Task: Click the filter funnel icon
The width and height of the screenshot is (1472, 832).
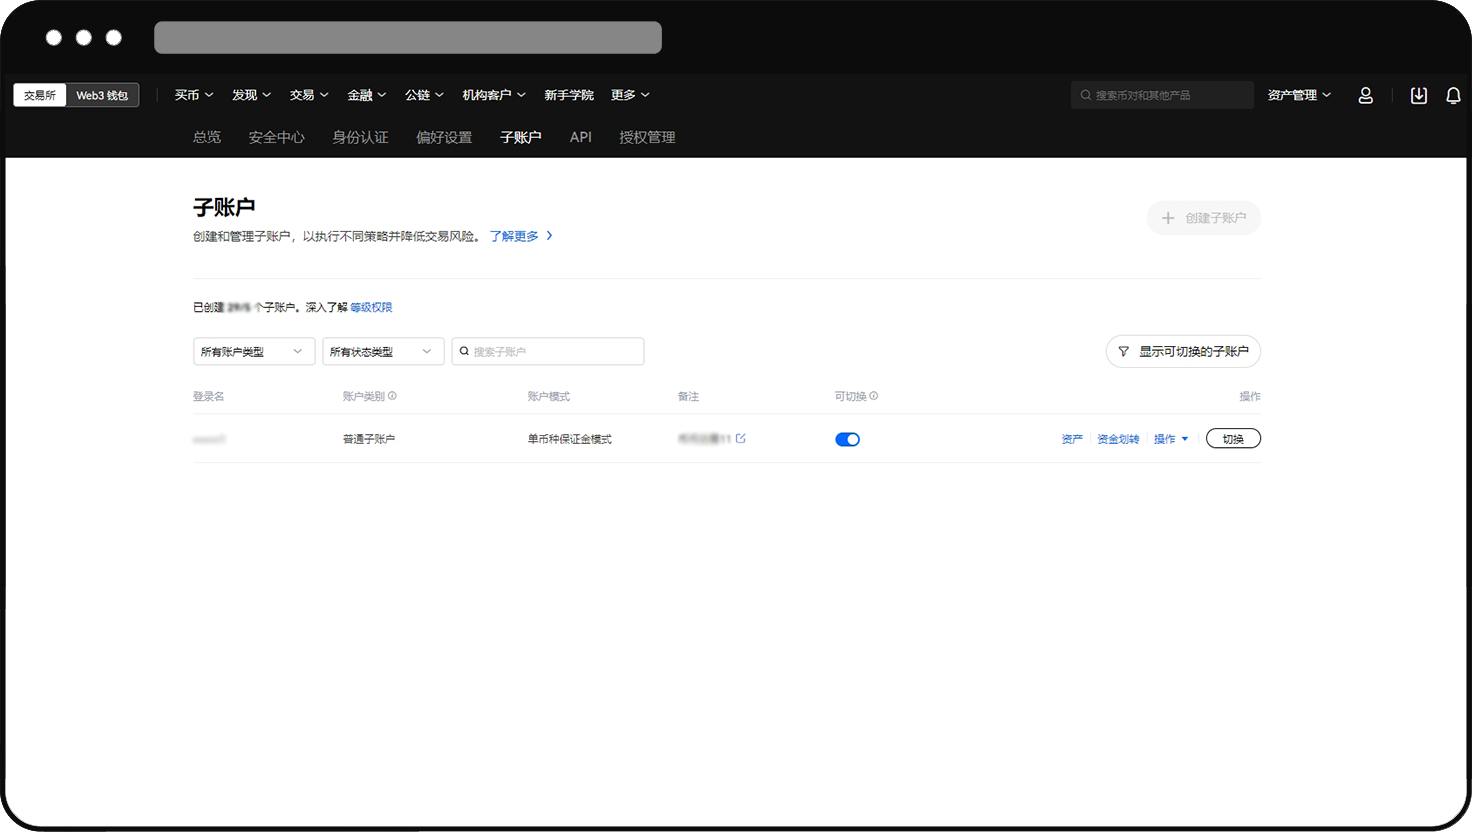Action: [x=1123, y=351]
